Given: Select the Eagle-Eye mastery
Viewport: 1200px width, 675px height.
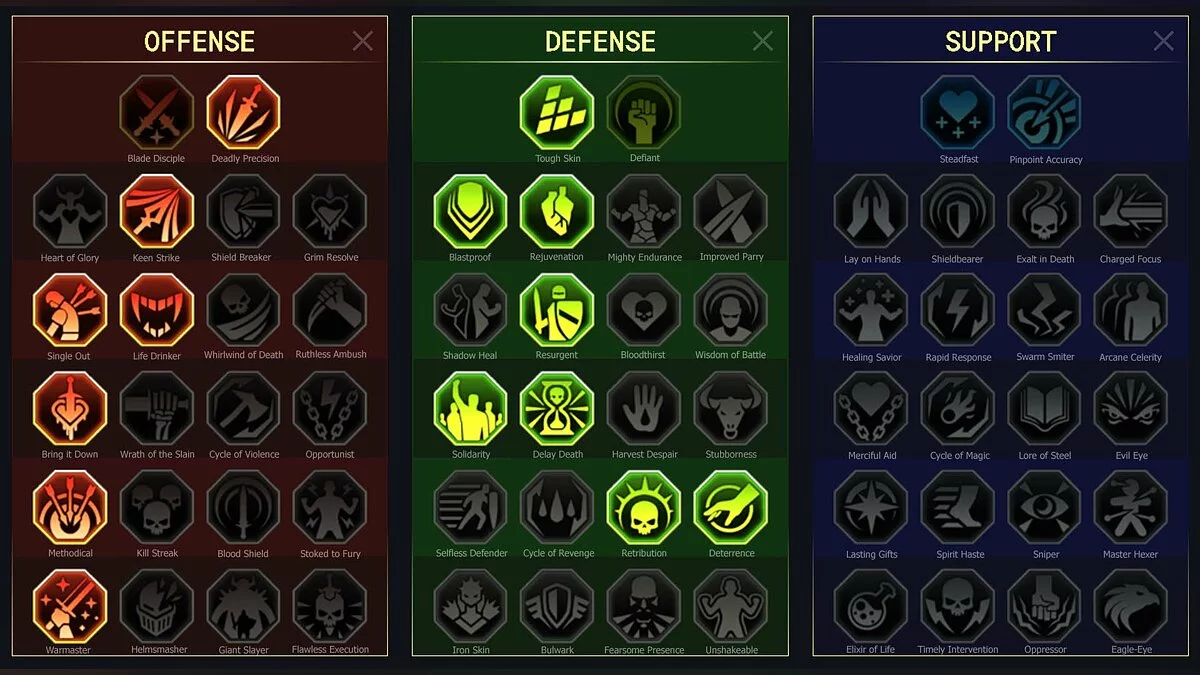Looking at the screenshot, I should click(1131, 606).
